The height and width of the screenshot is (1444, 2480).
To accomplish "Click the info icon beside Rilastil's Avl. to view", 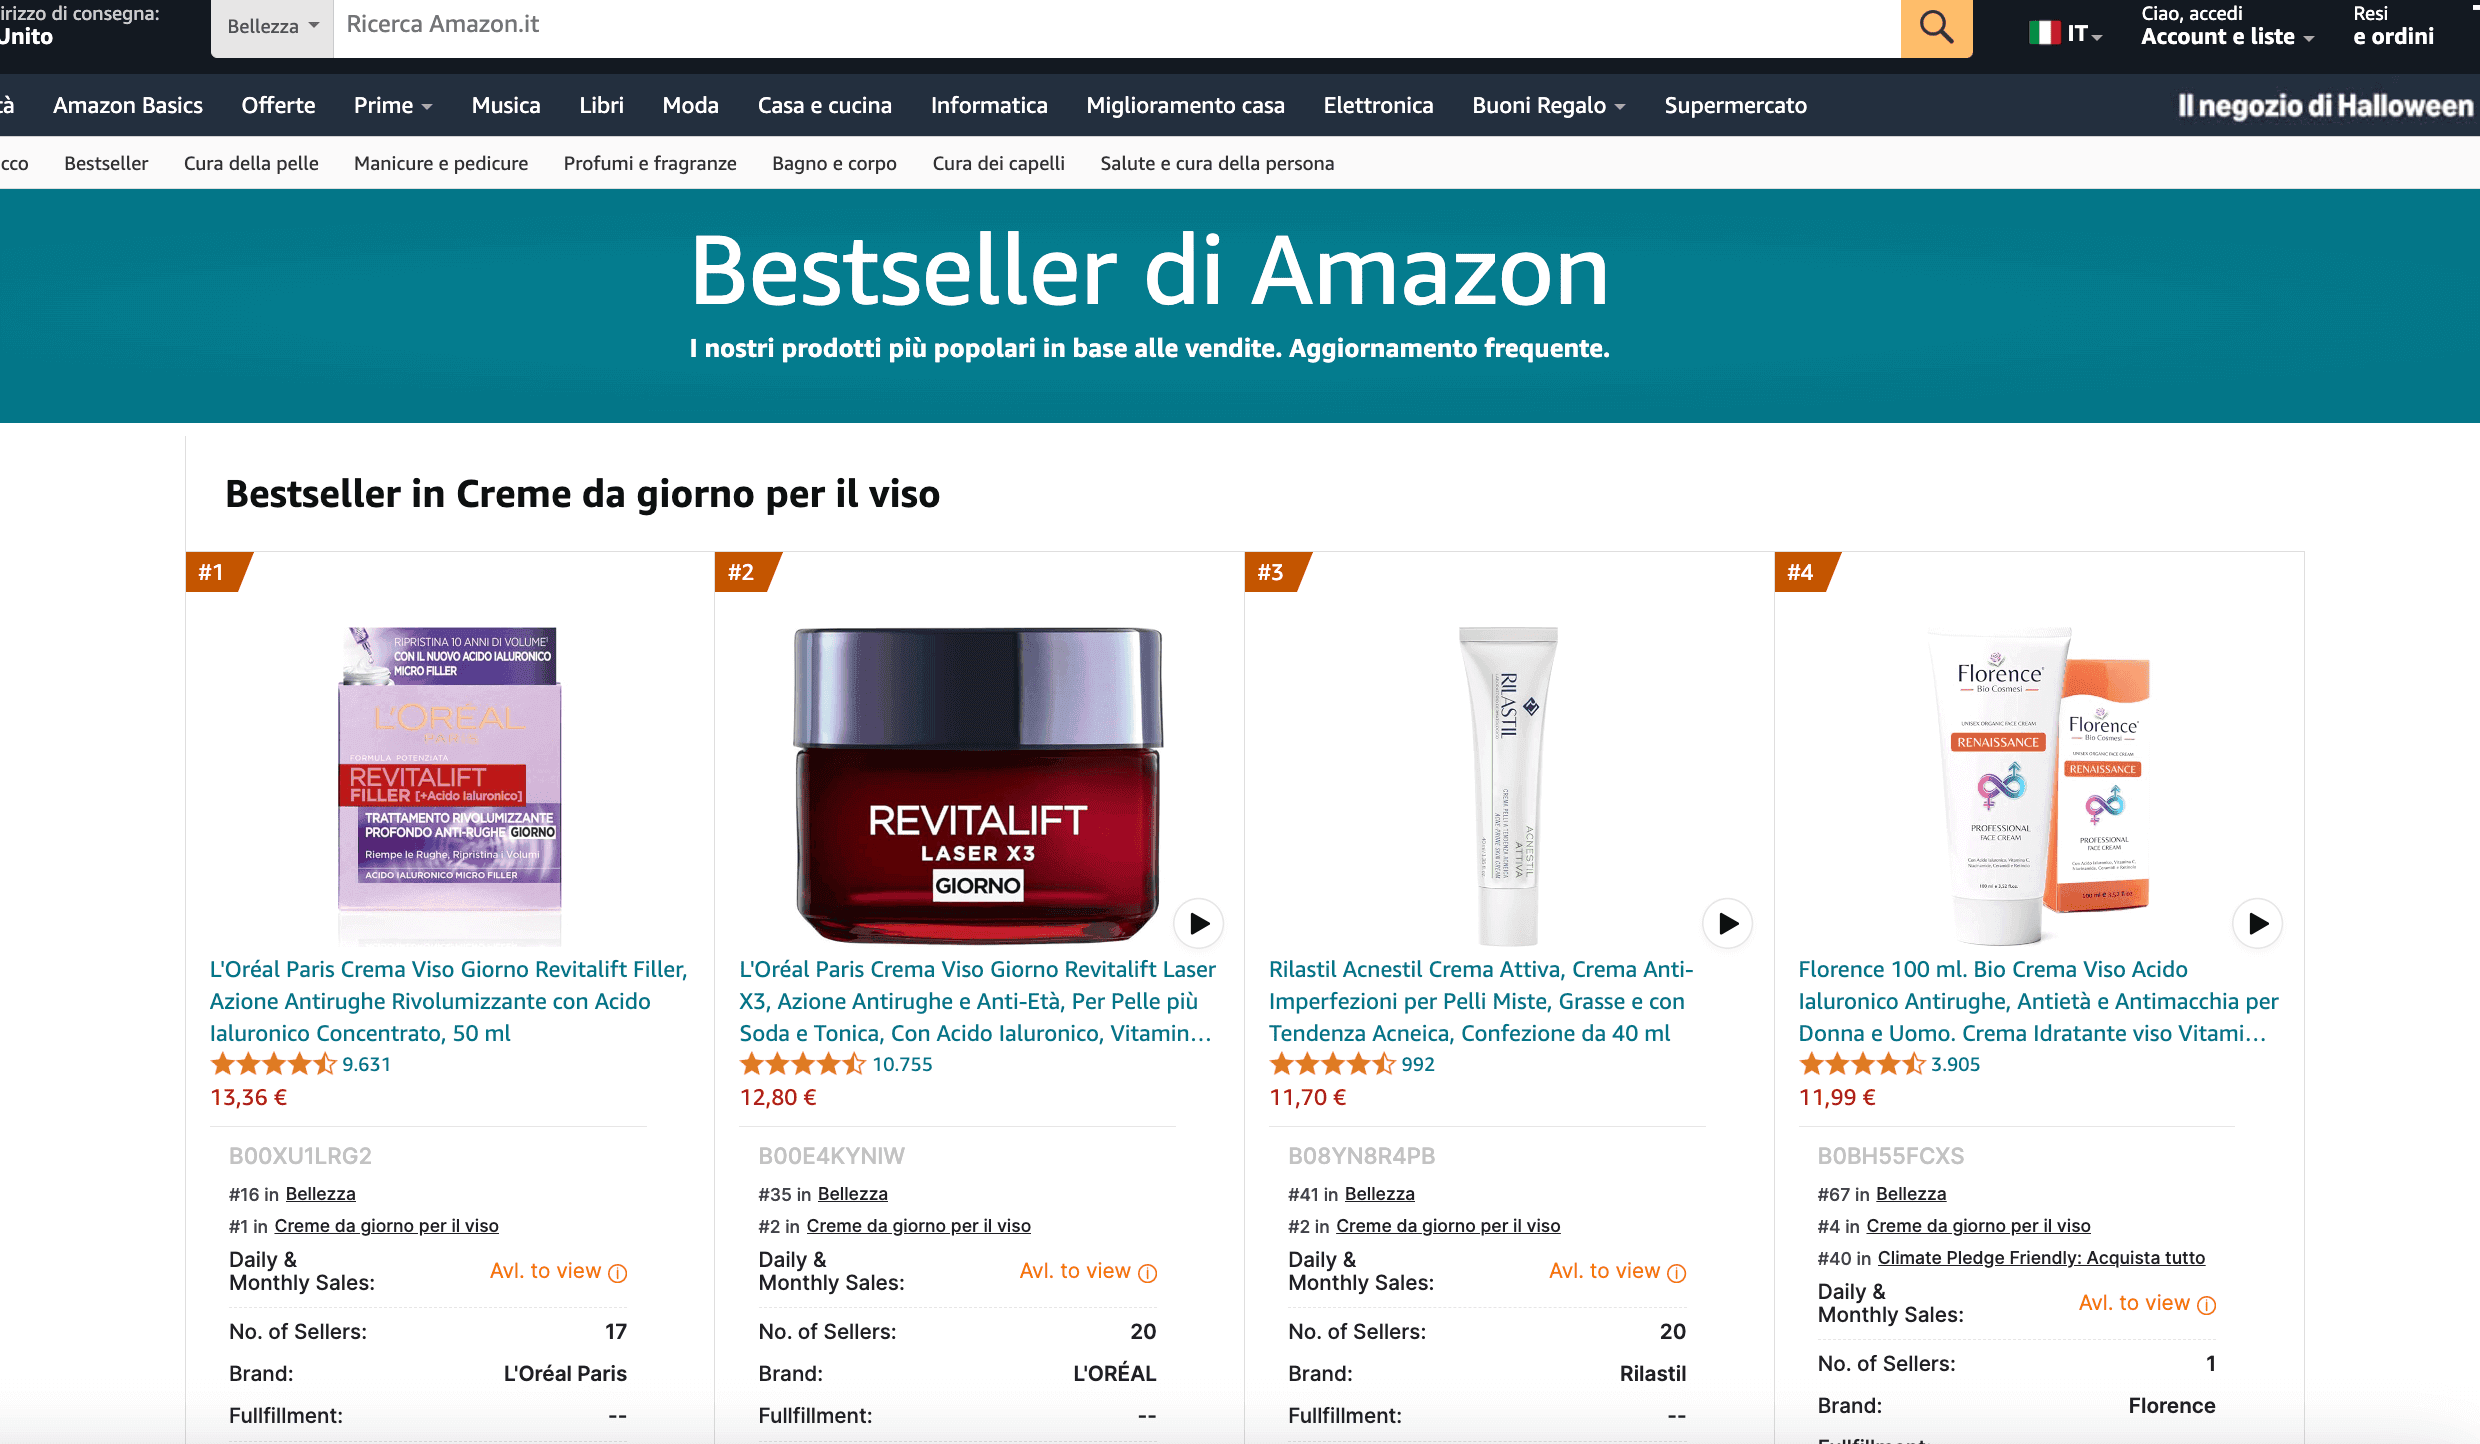I will pyautogui.click(x=1677, y=1273).
